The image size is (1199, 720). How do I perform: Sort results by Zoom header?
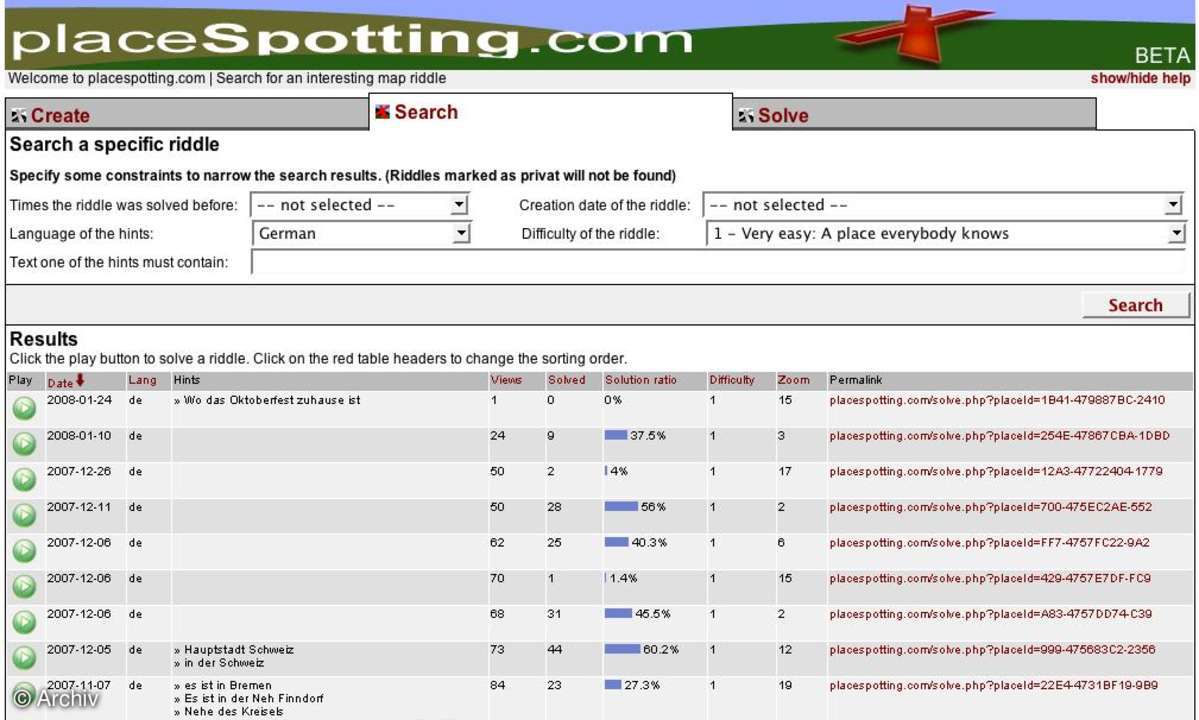(x=794, y=380)
